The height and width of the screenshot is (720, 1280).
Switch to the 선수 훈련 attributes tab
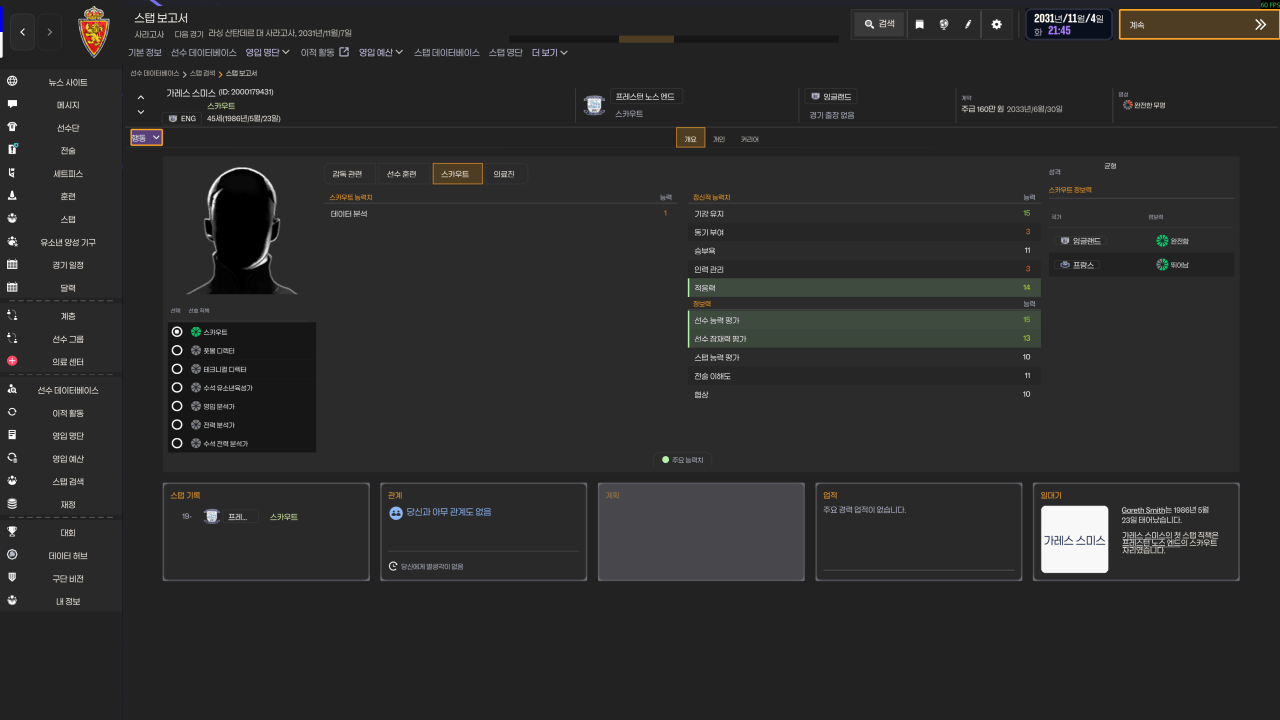tap(402, 174)
